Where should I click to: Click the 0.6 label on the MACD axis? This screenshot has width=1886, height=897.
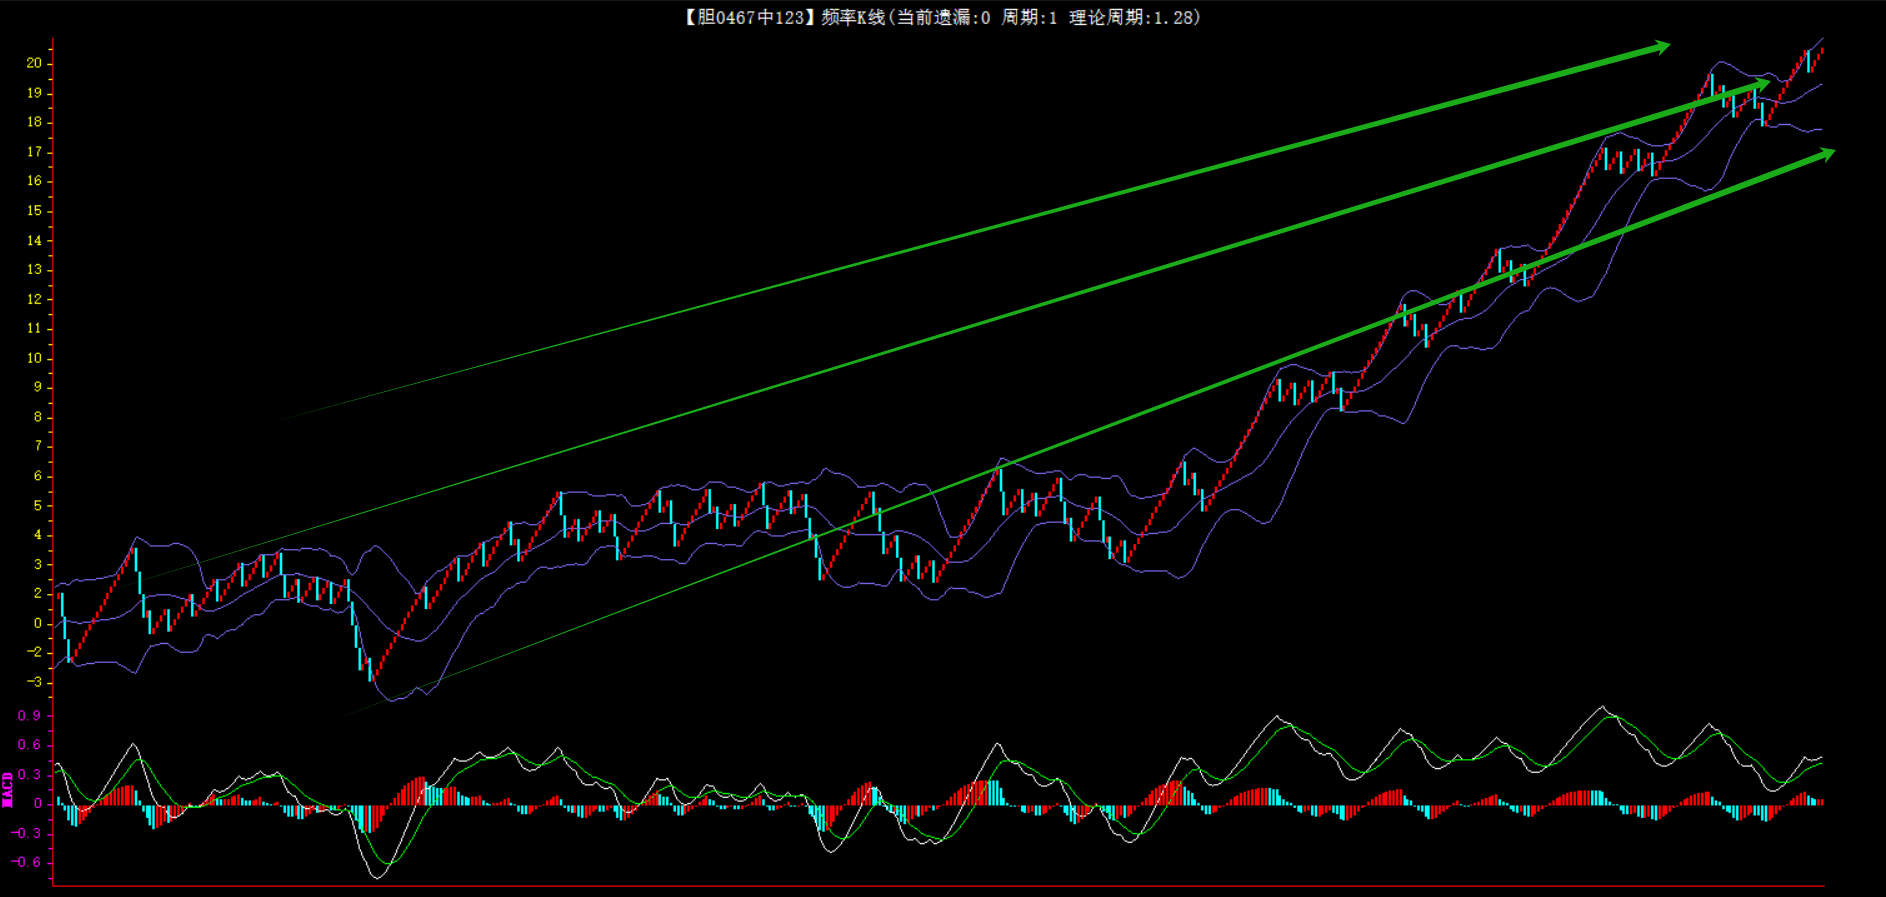click(x=29, y=745)
